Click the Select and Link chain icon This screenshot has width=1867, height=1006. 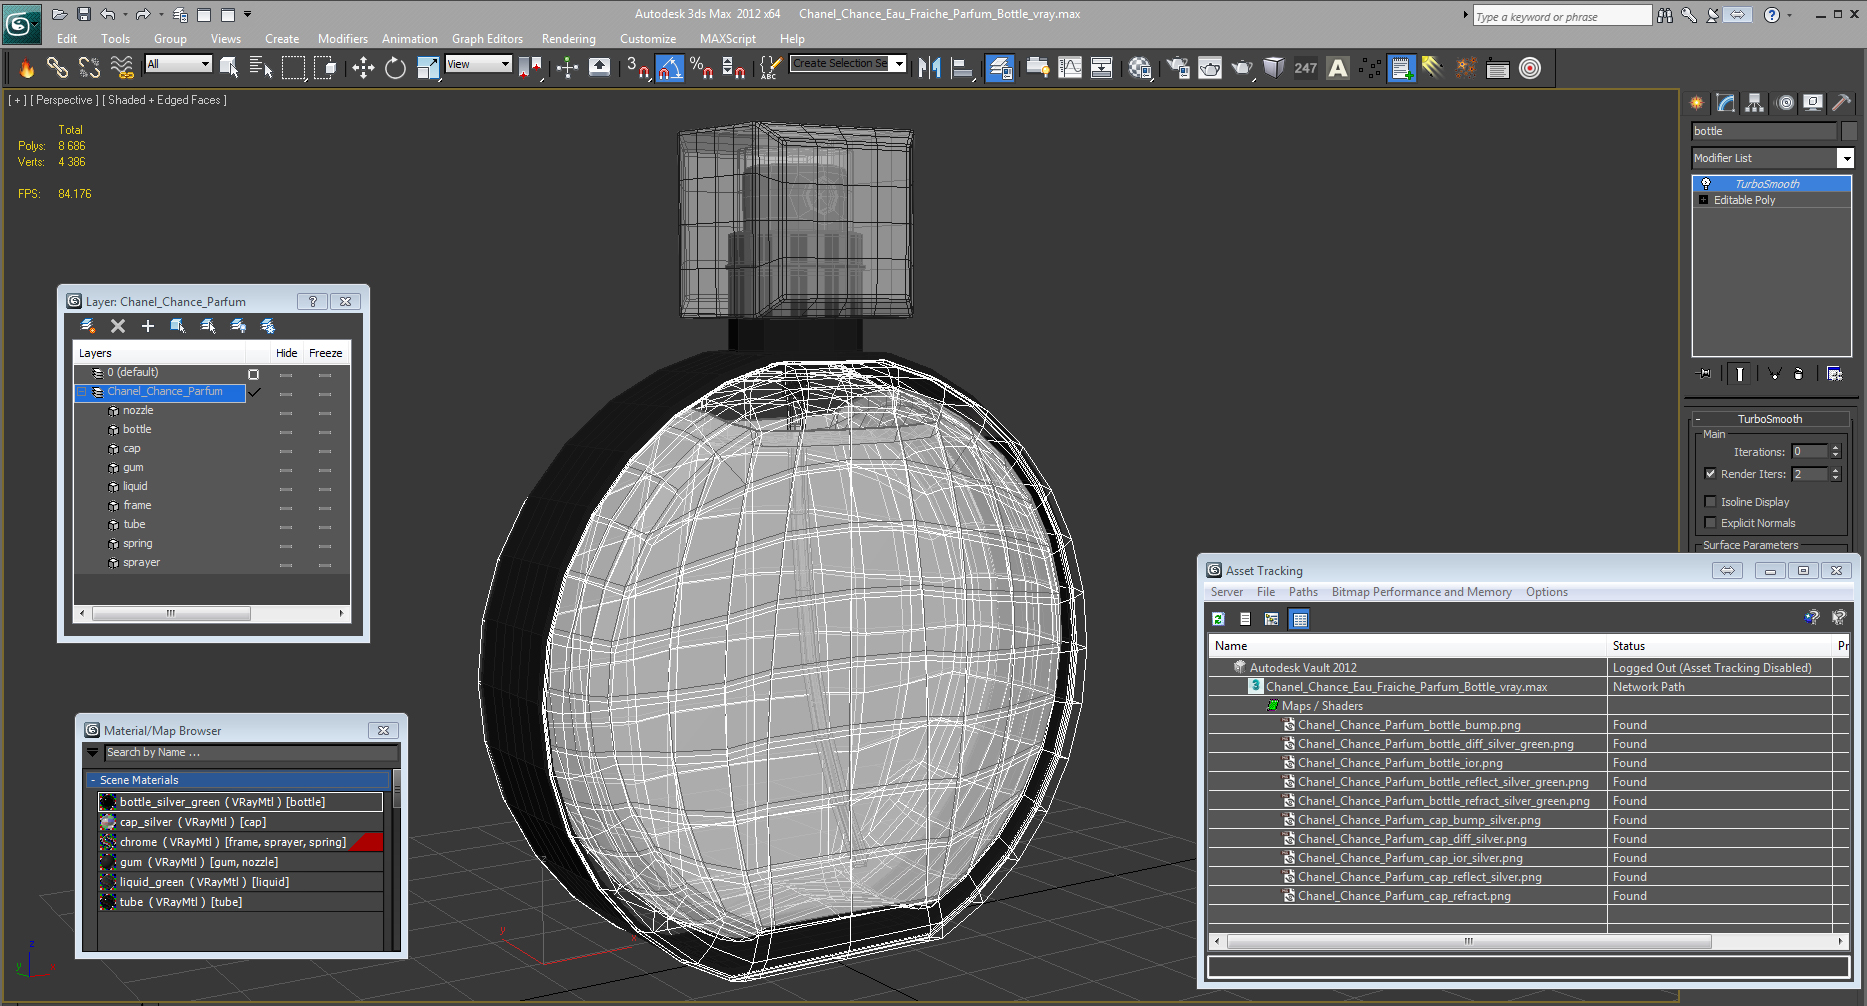(x=57, y=68)
